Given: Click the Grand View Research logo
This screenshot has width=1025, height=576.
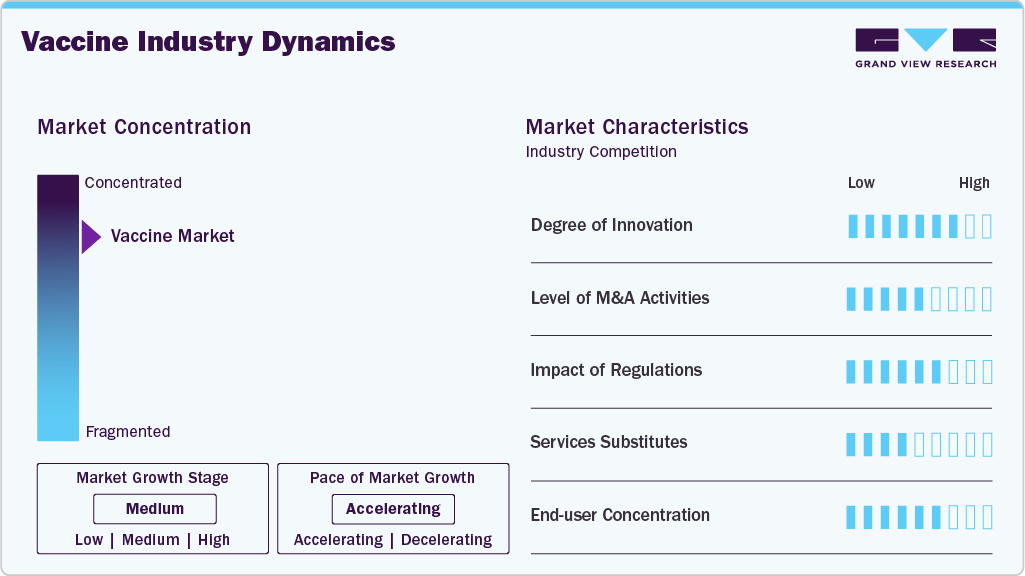Looking at the screenshot, I should (x=925, y=48).
